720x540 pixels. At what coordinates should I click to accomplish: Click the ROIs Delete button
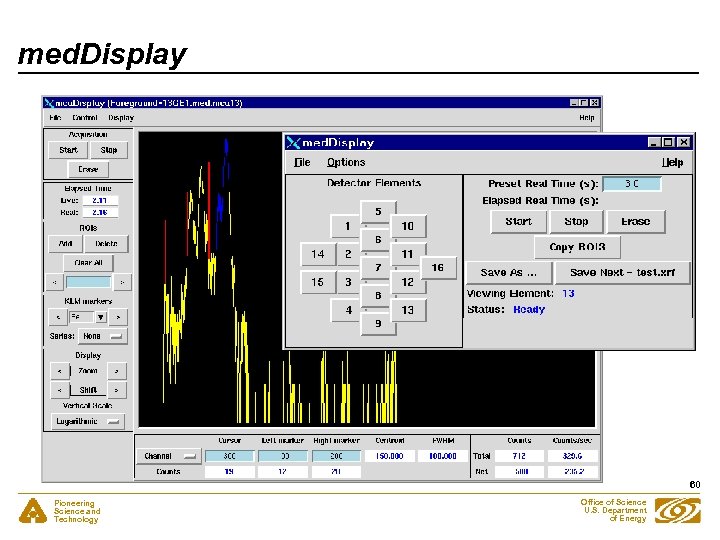(107, 244)
